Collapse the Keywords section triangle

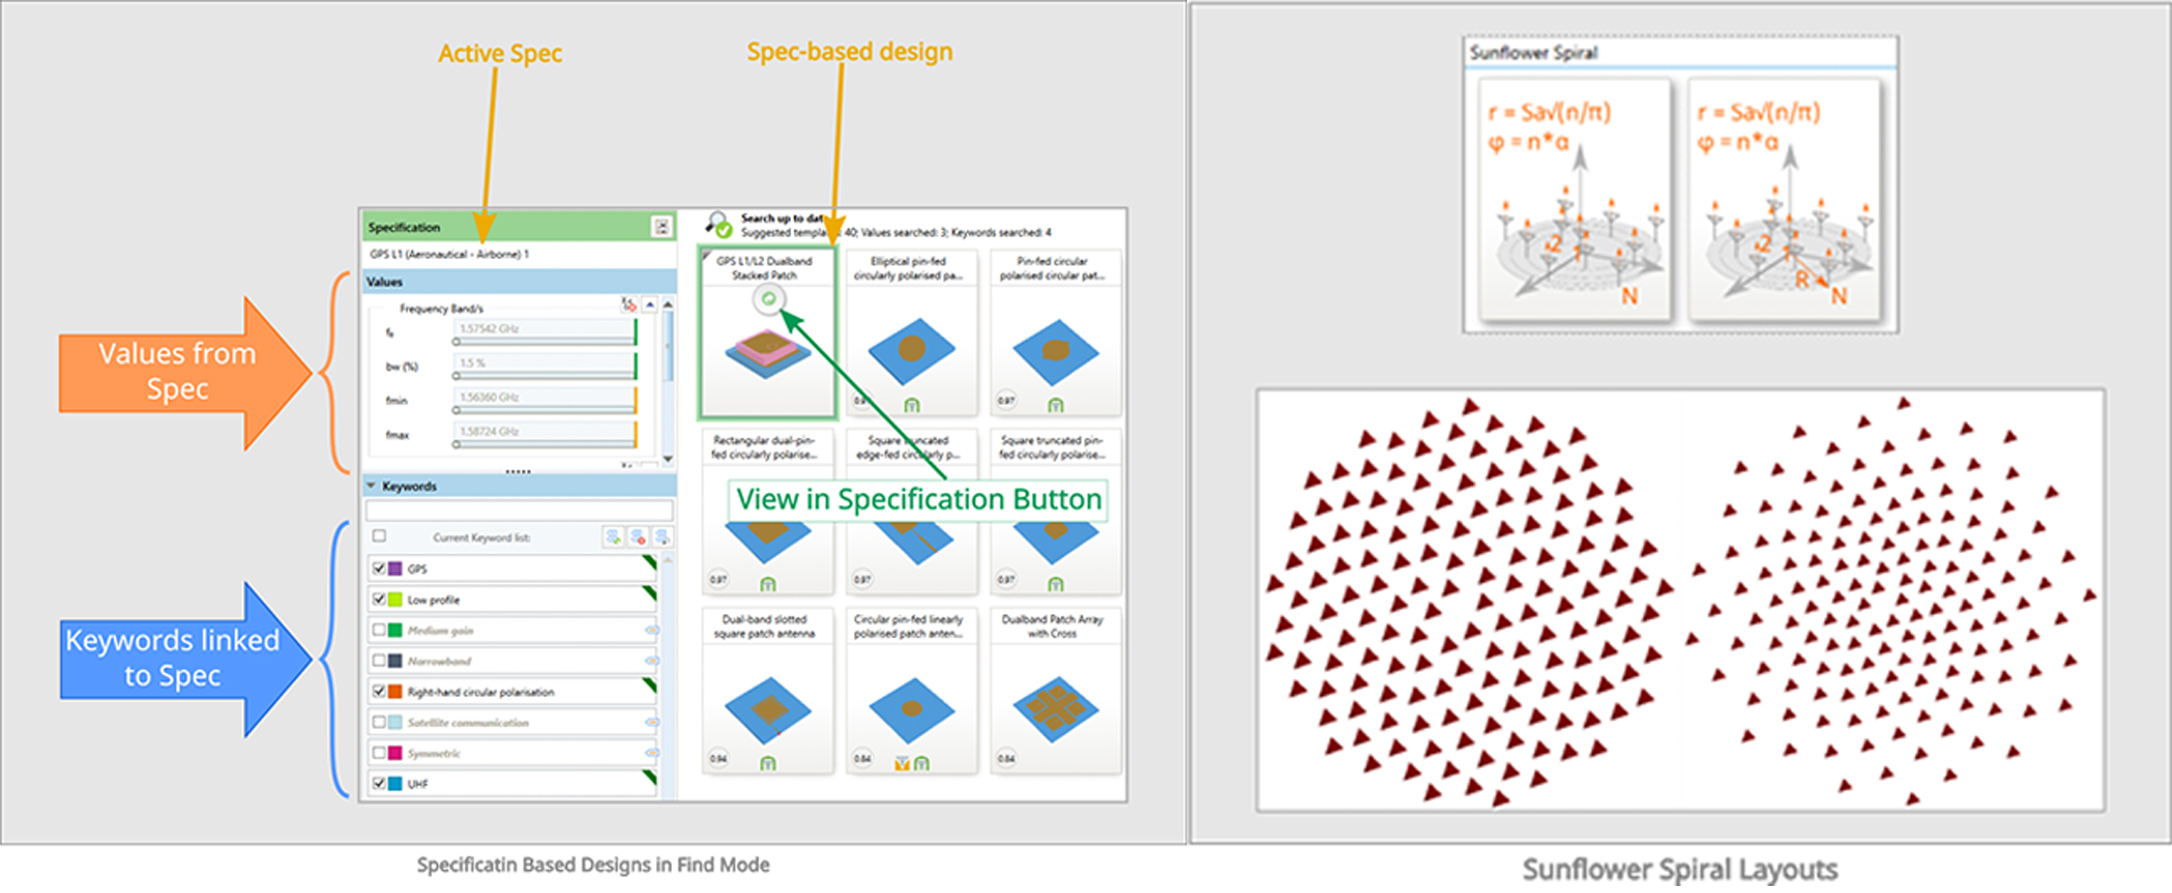pos(371,486)
